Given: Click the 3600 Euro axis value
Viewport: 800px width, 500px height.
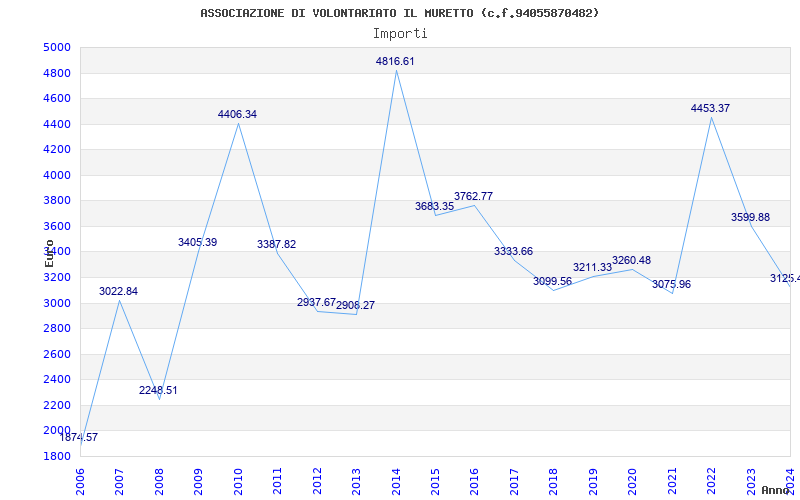Looking at the screenshot, I should 57,227.
